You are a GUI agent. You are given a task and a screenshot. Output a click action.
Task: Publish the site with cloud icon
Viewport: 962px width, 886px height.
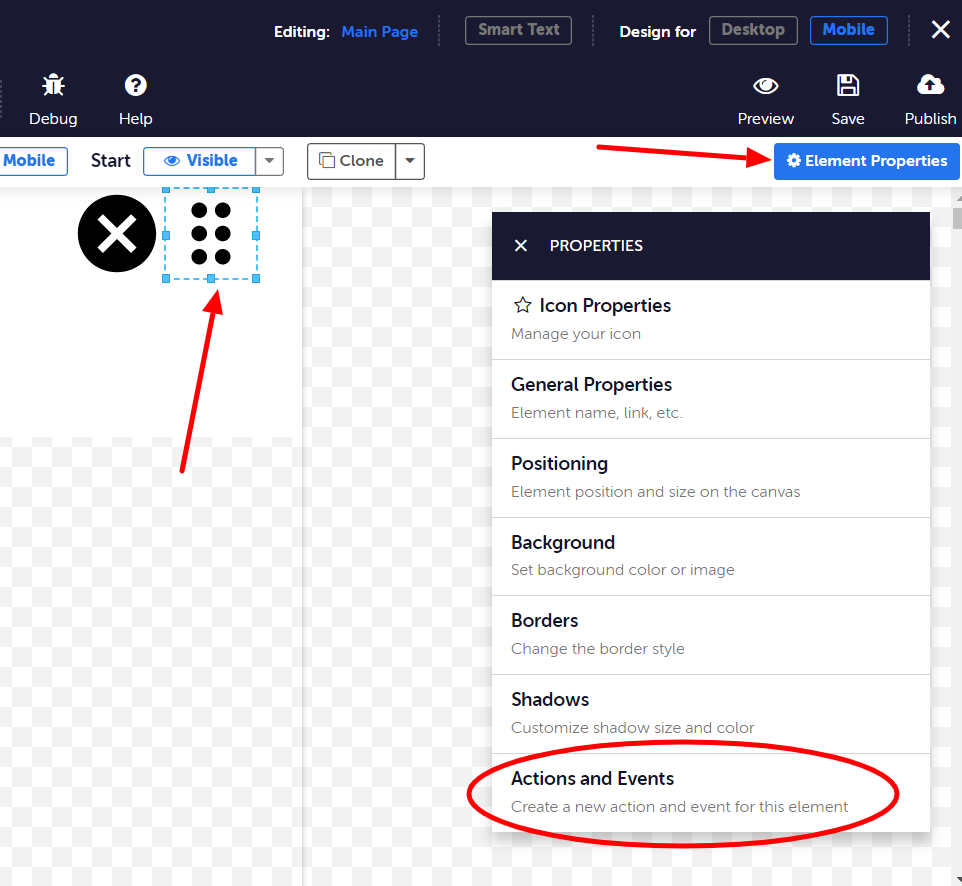tap(930, 85)
